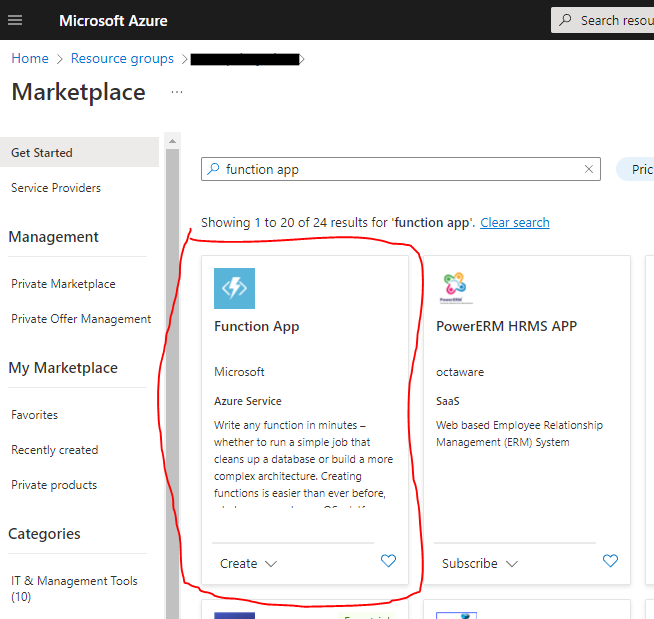The width and height of the screenshot is (654, 619).
Task: Click the search icon in marketplace search
Action: (213, 169)
